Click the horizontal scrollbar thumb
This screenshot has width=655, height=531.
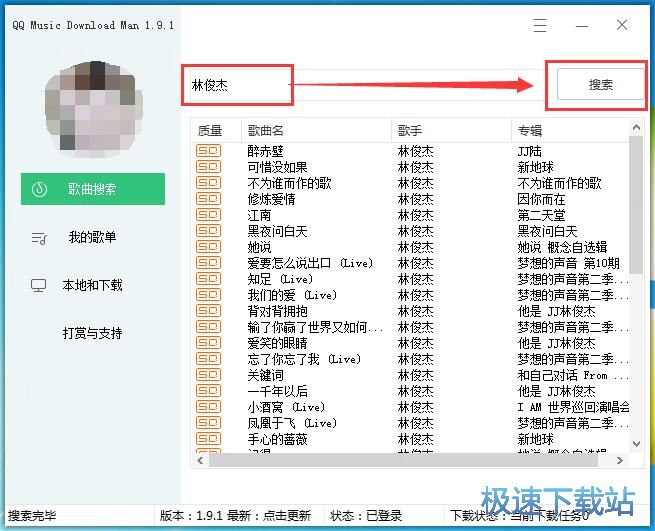403,460
